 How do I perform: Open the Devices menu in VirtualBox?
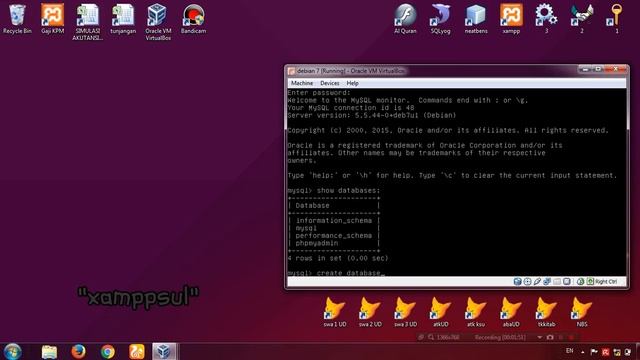329,83
